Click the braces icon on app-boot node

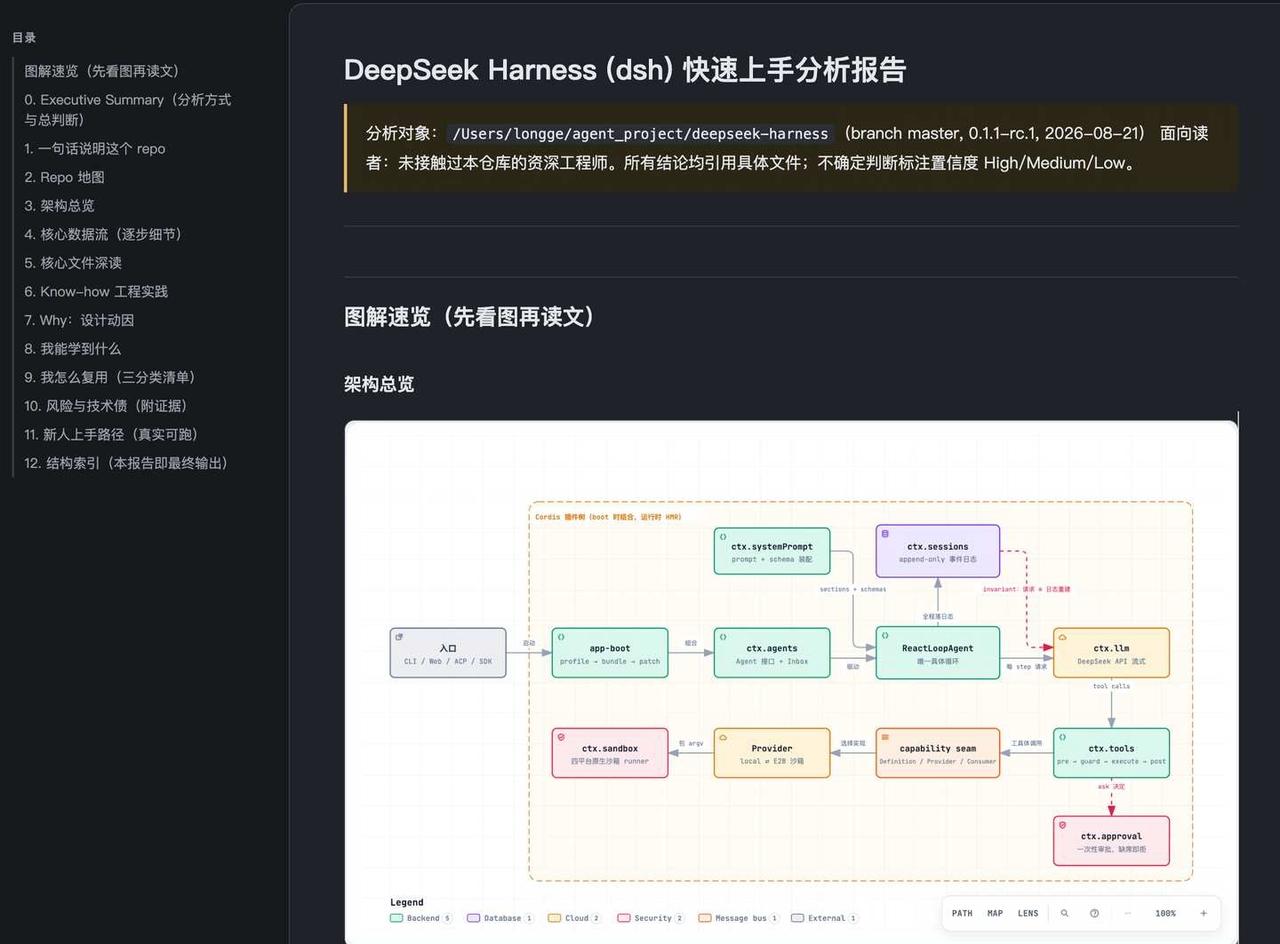[x=561, y=636]
